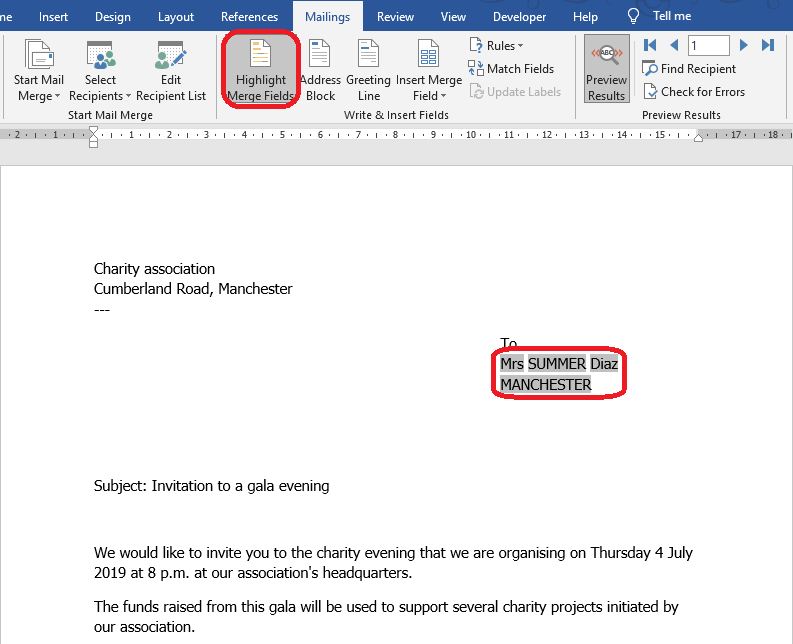Open the Help tab
The width and height of the screenshot is (793, 644).
(585, 17)
